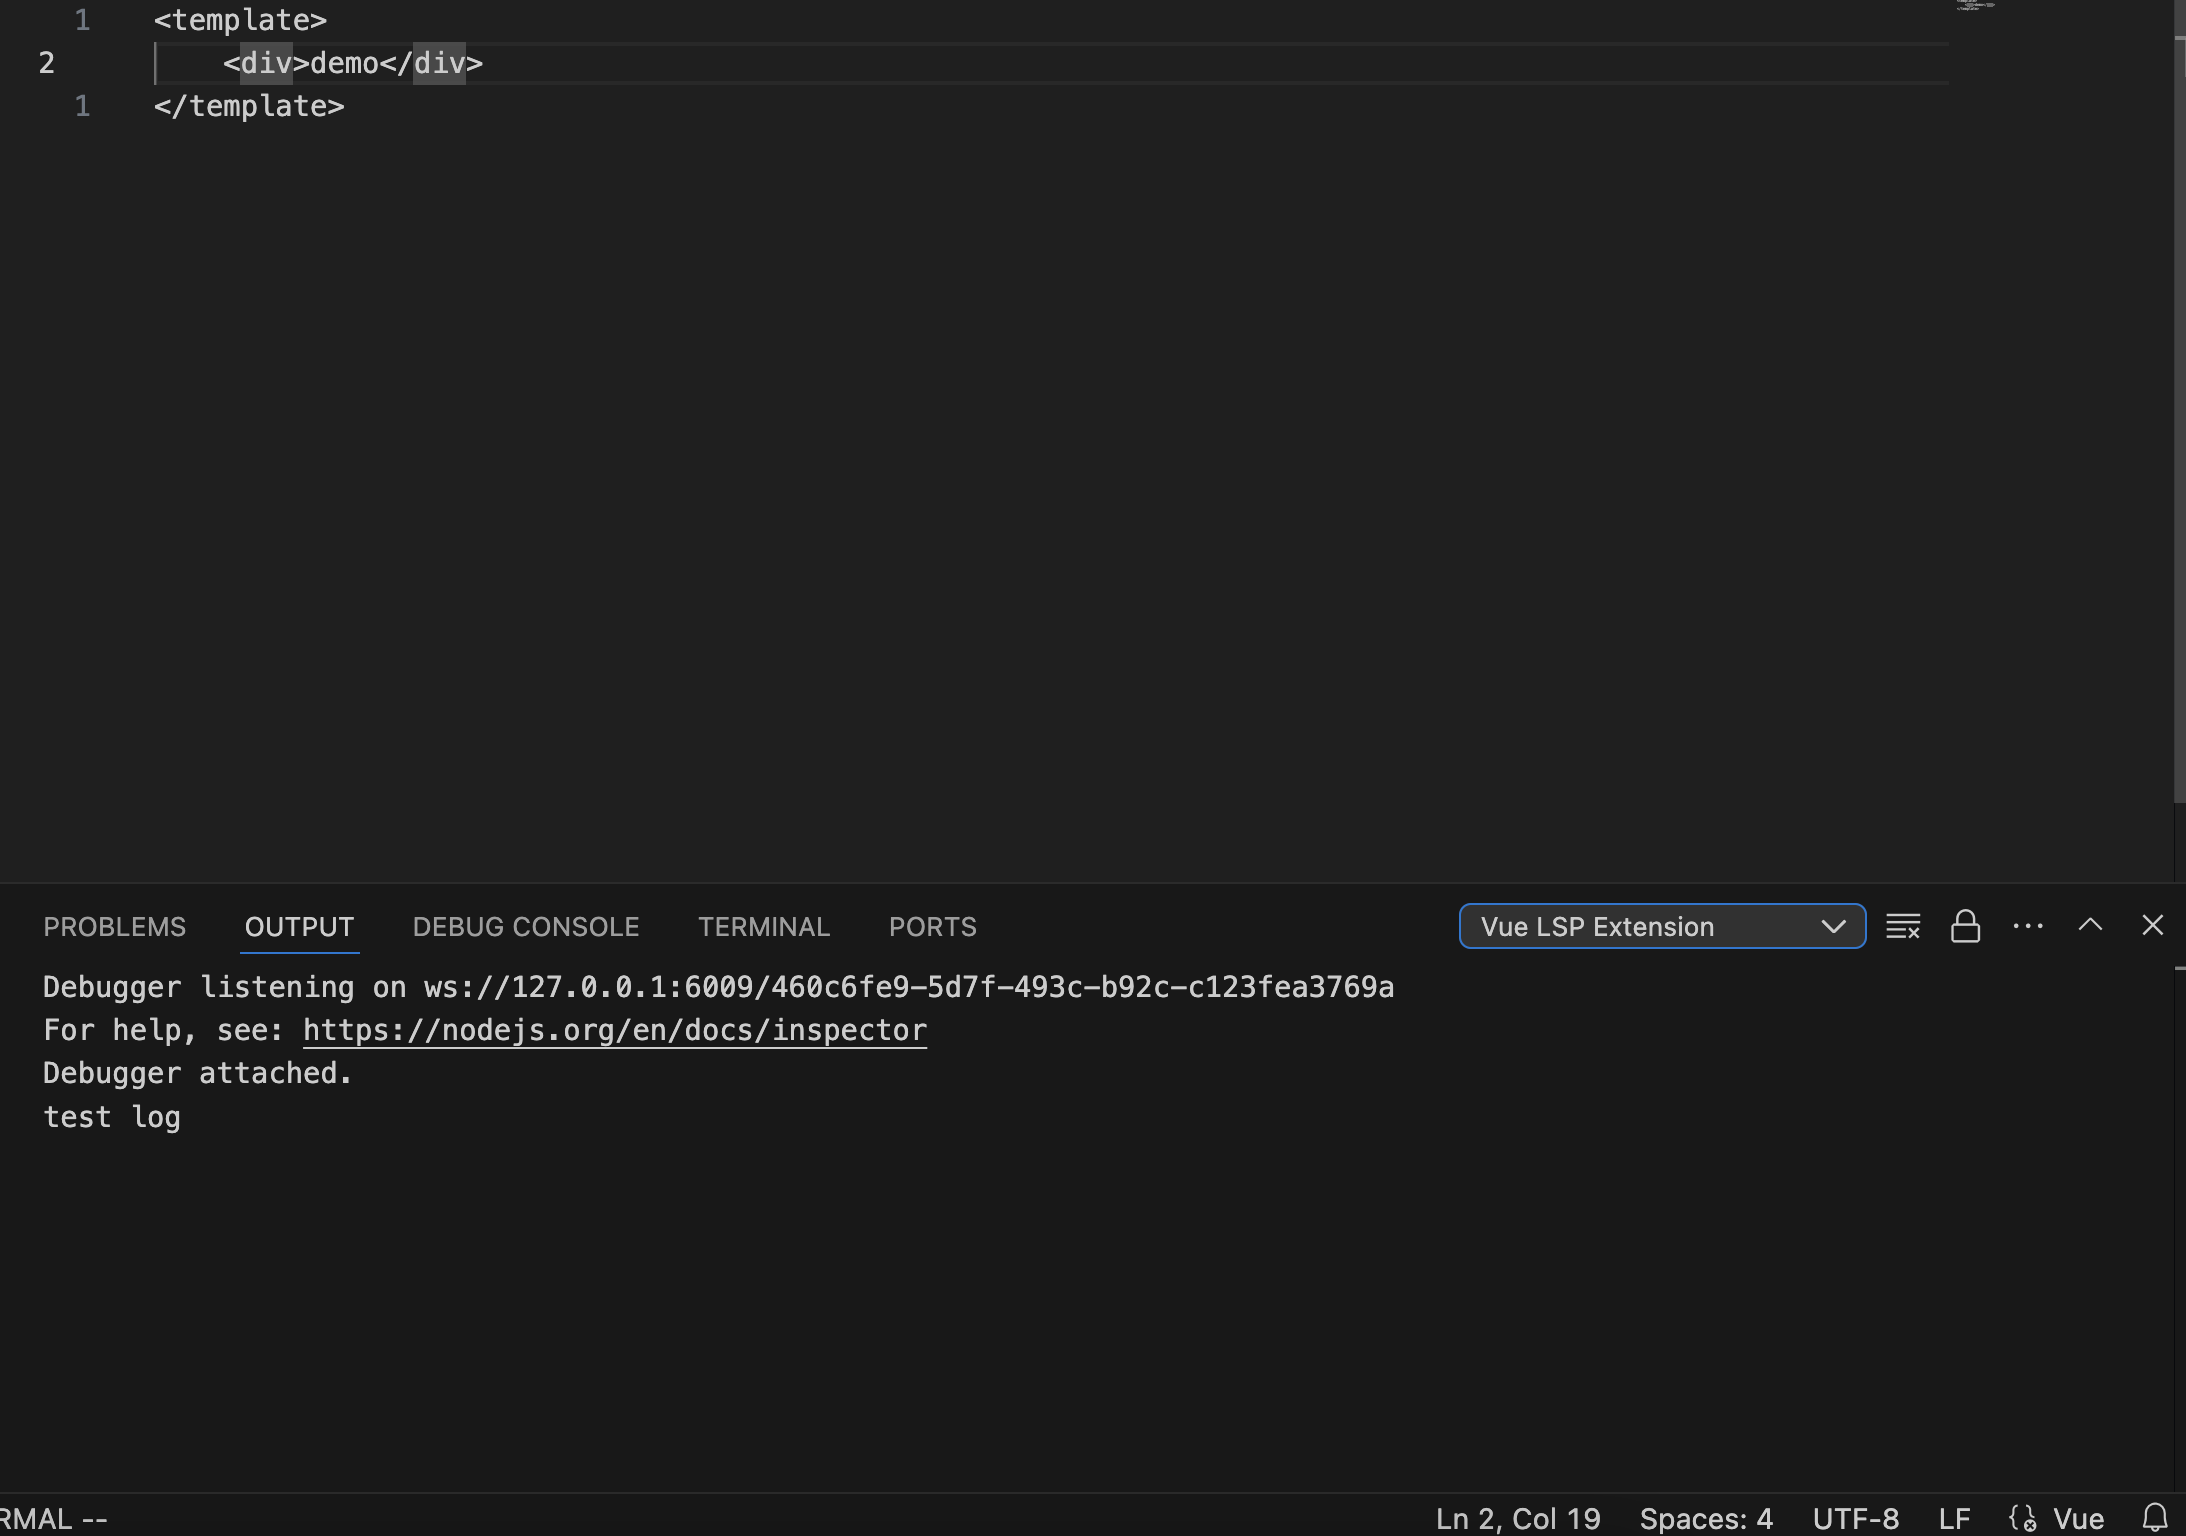
Task: Maximize the panel with chevron up
Action: (x=2090, y=926)
